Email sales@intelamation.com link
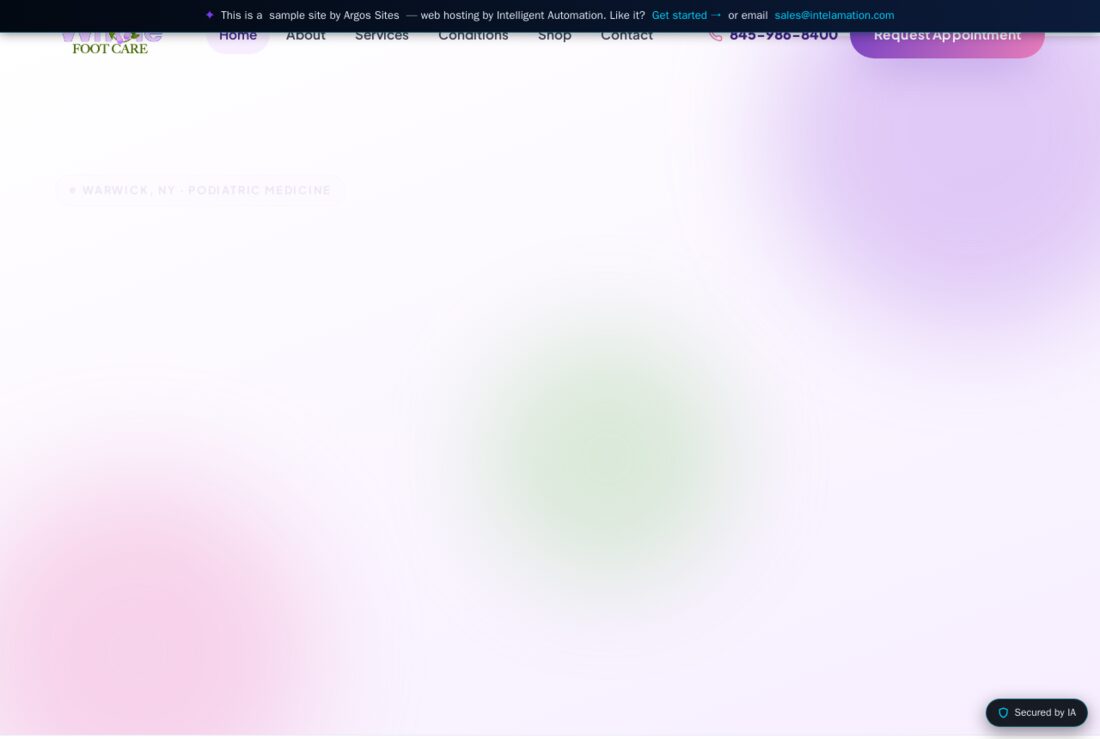The width and height of the screenshot is (1100, 739). [834, 15]
